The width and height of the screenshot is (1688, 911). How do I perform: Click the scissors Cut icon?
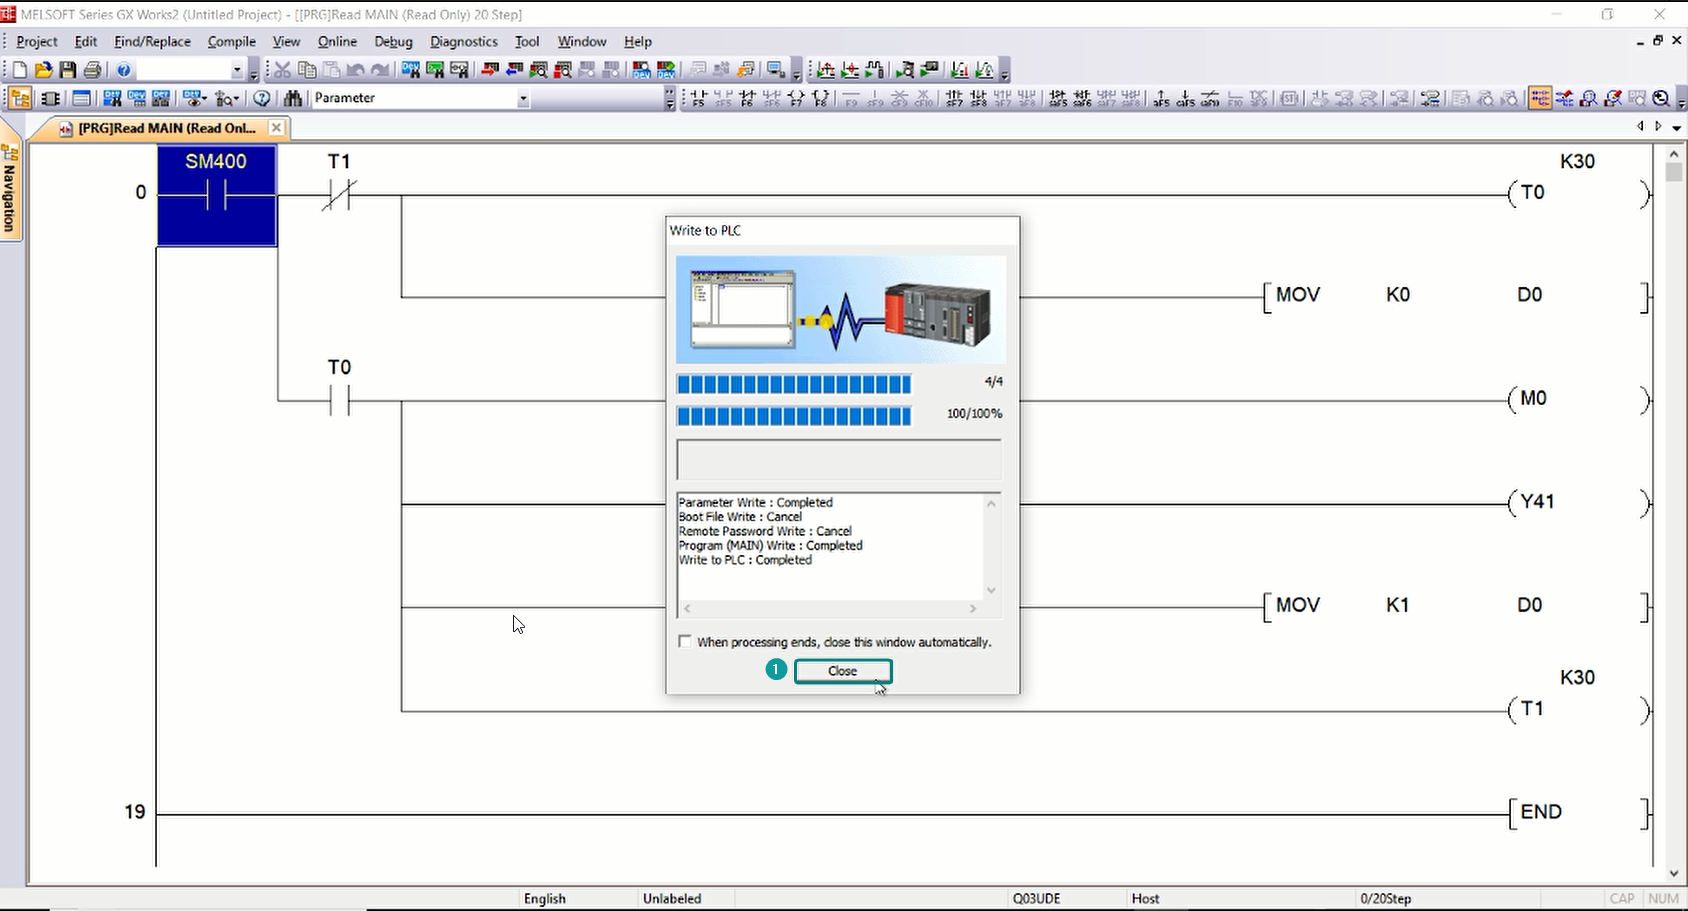click(x=282, y=70)
